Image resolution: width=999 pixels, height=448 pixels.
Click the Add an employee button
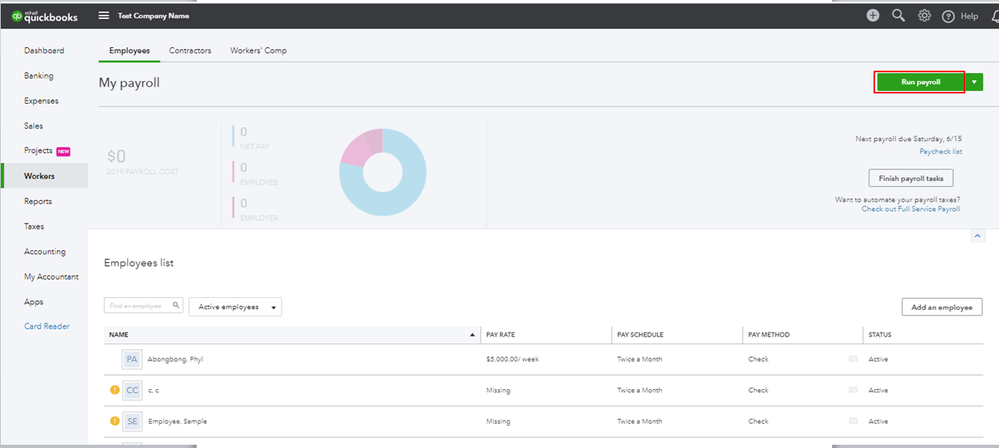pyautogui.click(x=942, y=307)
